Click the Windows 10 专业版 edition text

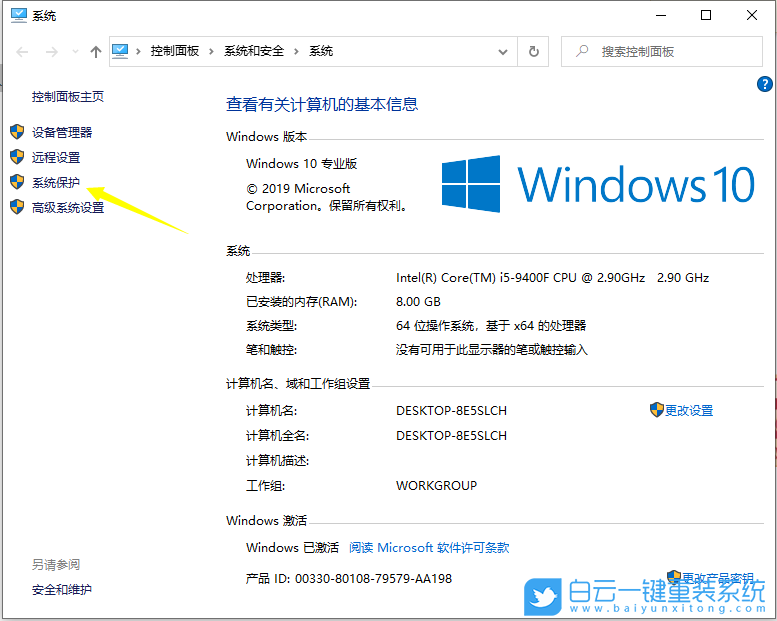pos(301,164)
